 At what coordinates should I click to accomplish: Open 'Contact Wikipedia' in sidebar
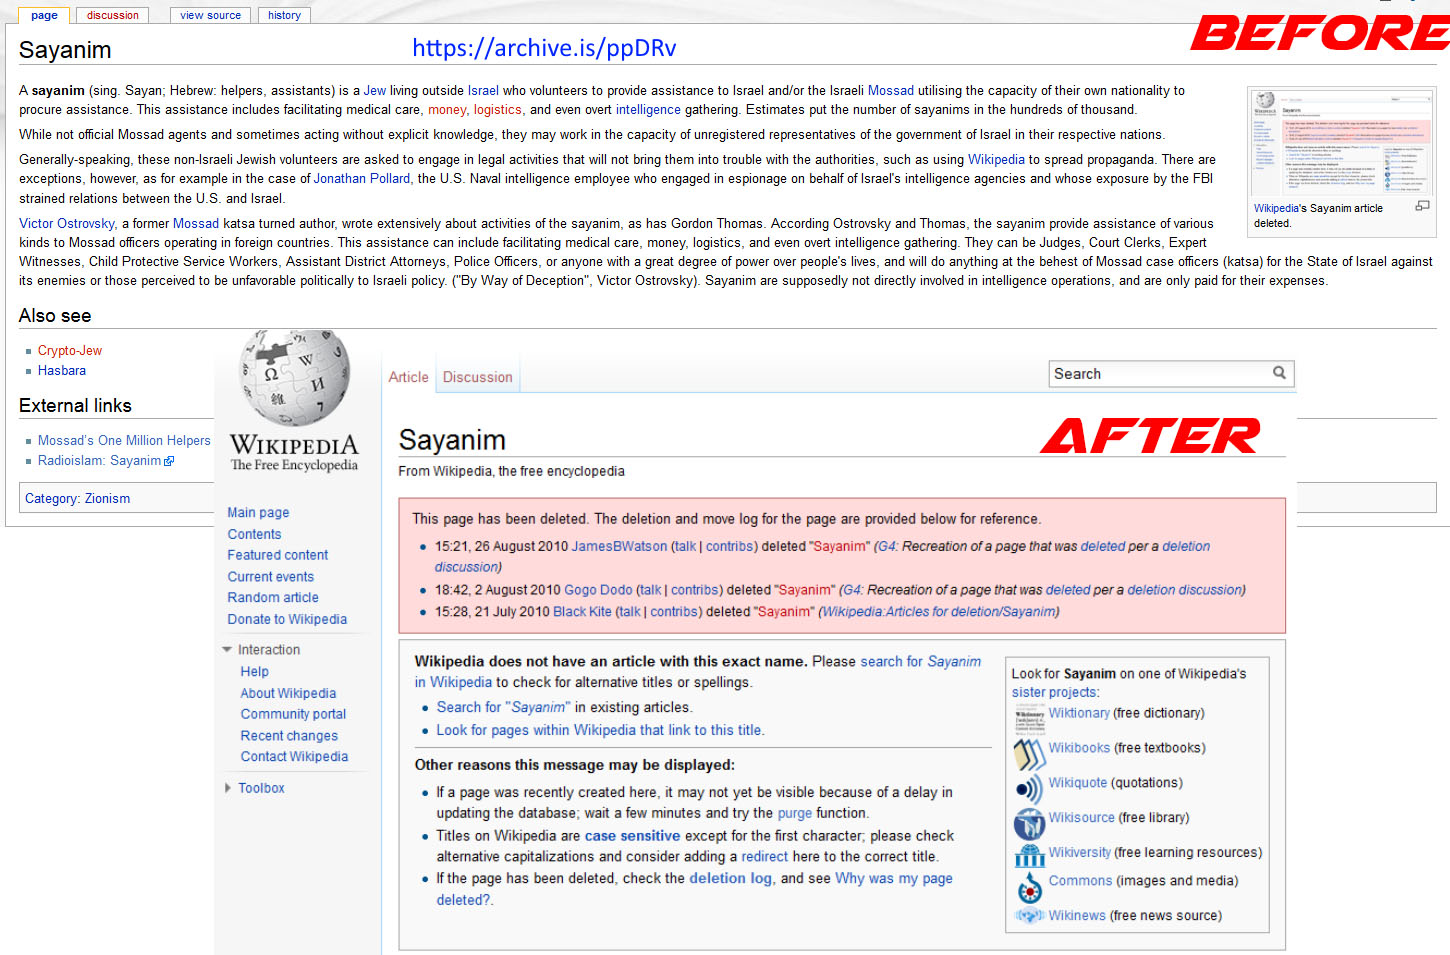click(294, 757)
